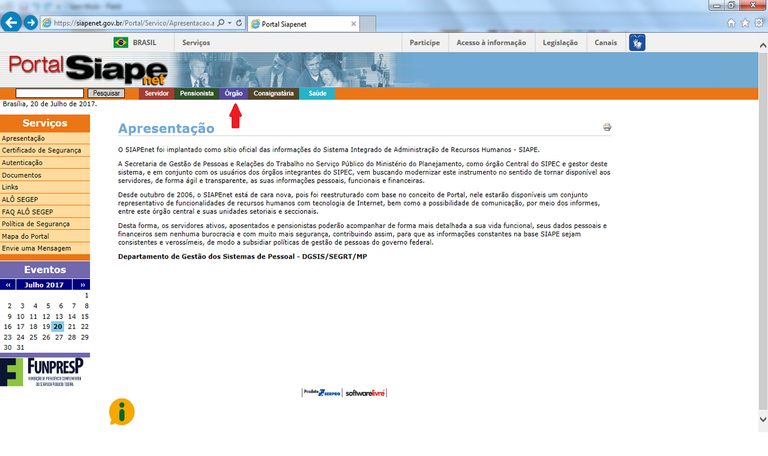This screenshot has height=456, width=768.
Task: Click the scrollbar up arrow
Action: [763, 45]
